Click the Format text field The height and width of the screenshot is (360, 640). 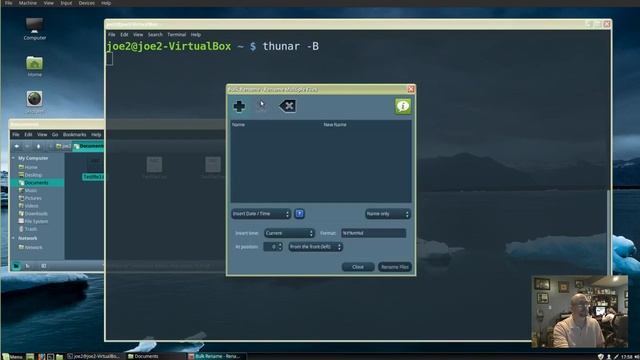(x=373, y=233)
